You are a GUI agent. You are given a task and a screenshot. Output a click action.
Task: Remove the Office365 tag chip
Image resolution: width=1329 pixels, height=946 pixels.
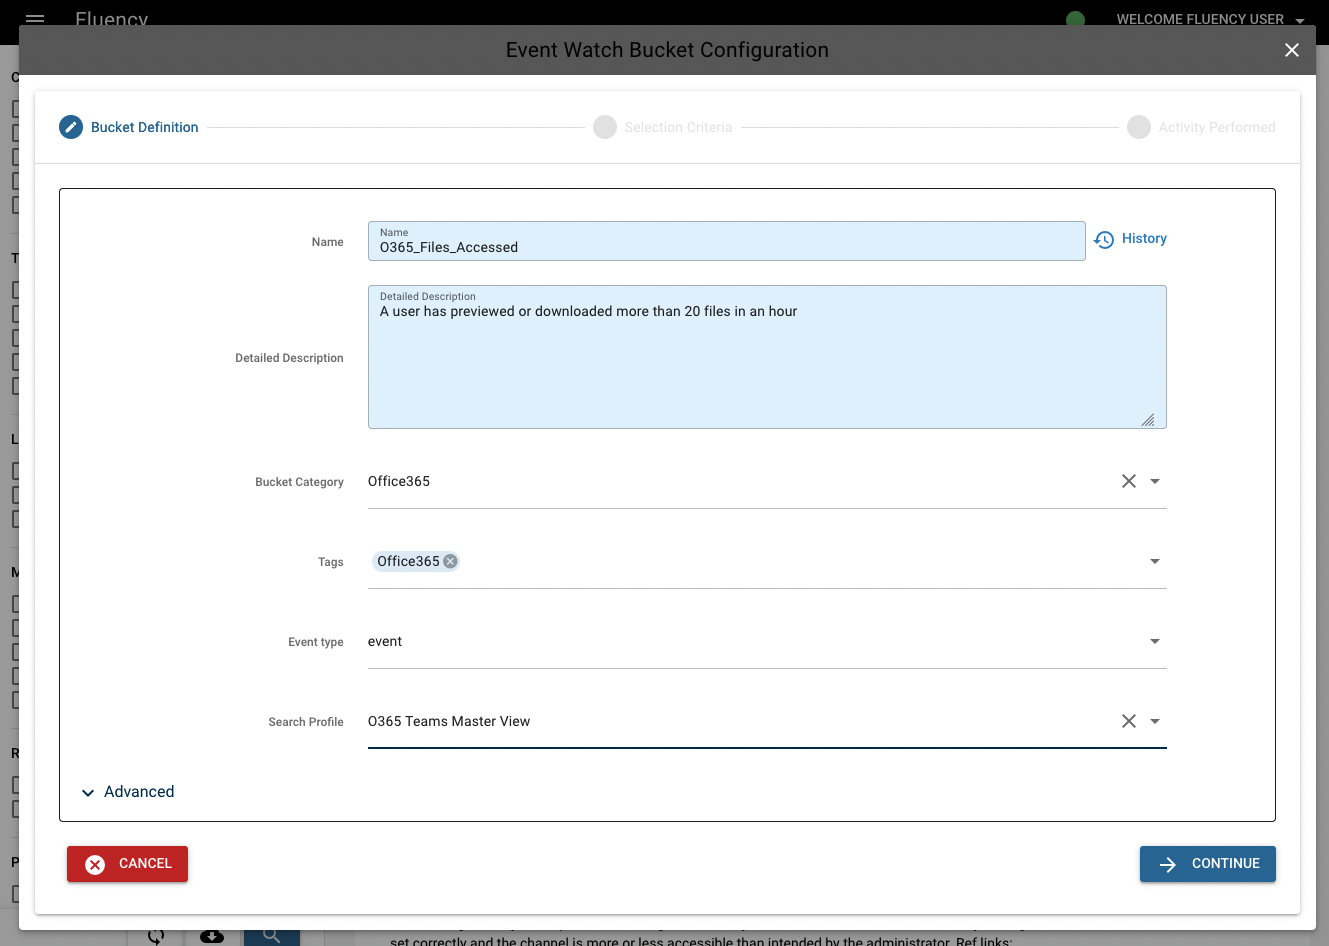[451, 561]
